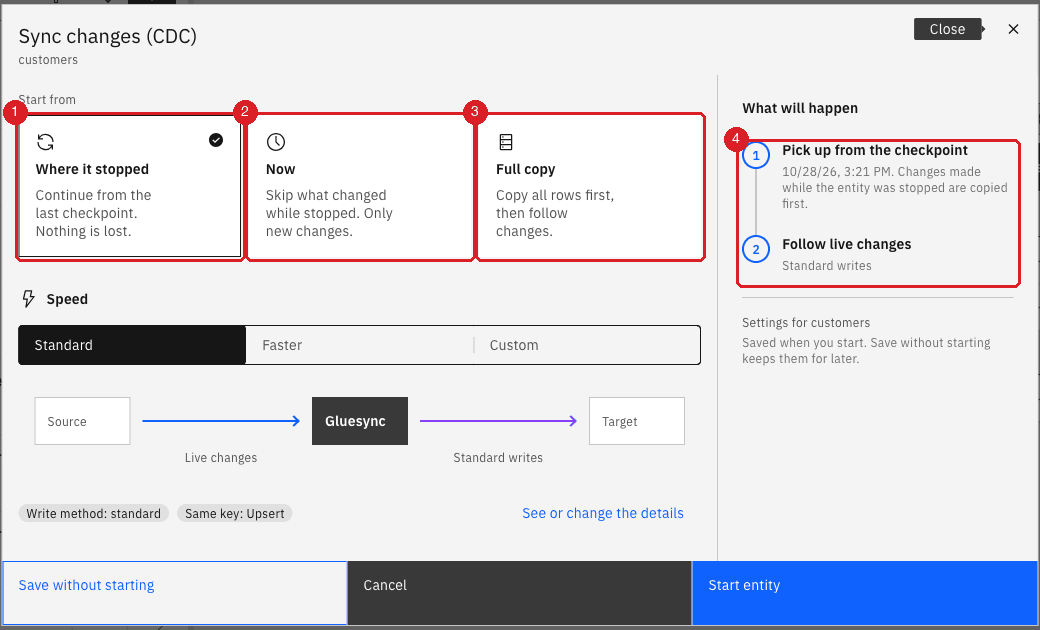This screenshot has width=1040, height=630.
Task: Click the 'Standard writes' label under the purple arrow
Action: click(498, 458)
